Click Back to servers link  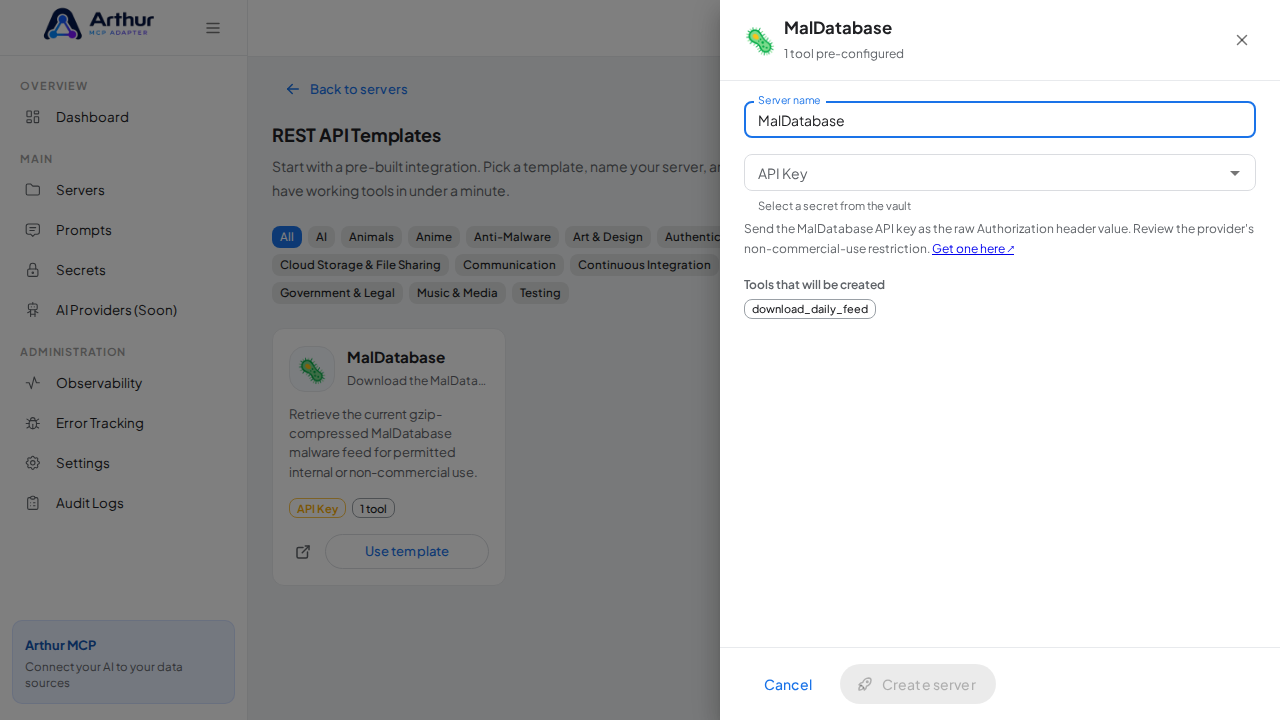click(x=347, y=89)
